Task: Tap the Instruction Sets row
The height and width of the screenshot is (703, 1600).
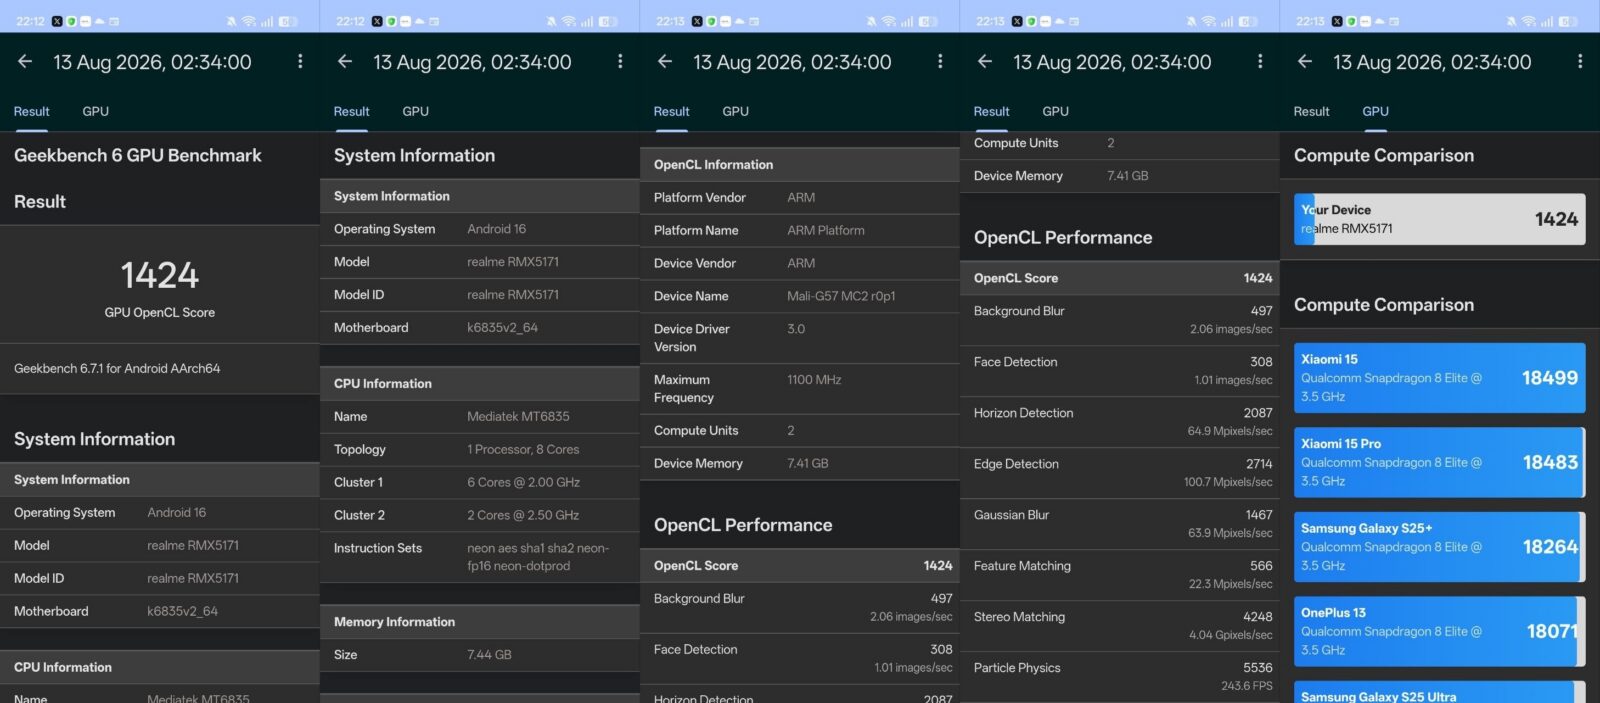Action: click(480, 557)
